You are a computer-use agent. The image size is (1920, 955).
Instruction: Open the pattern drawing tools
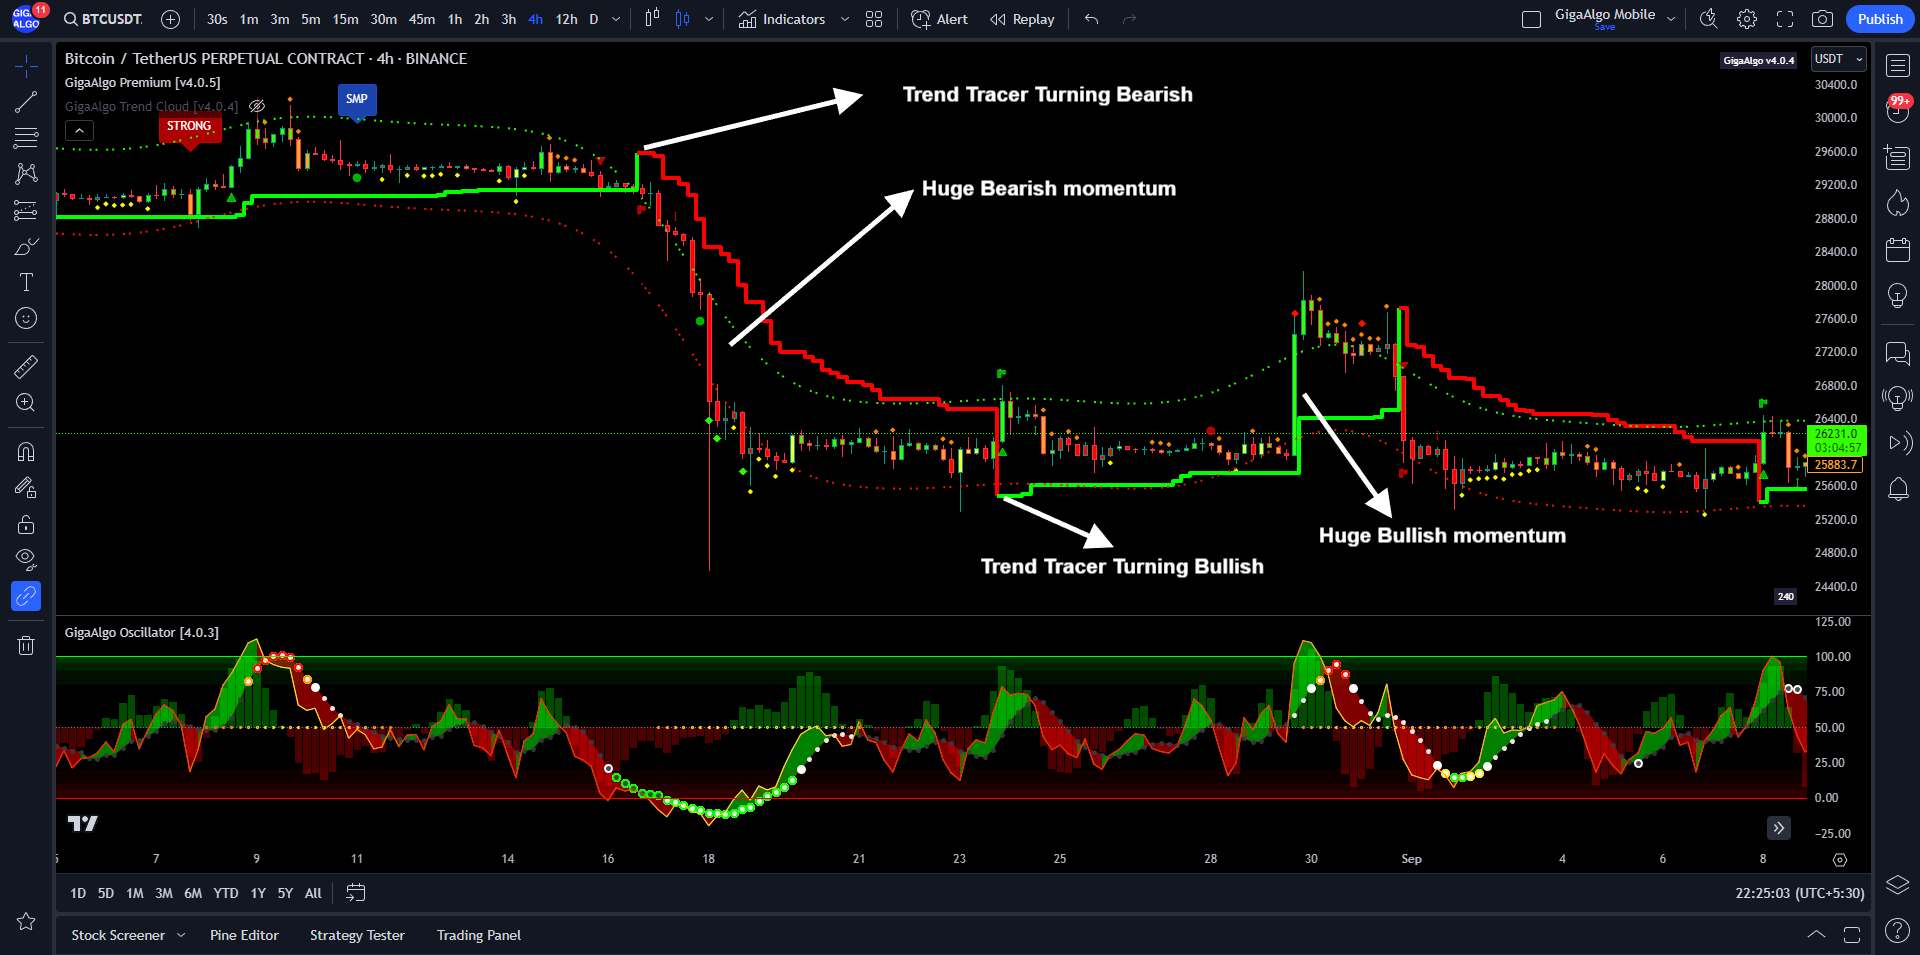pyautogui.click(x=26, y=174)
